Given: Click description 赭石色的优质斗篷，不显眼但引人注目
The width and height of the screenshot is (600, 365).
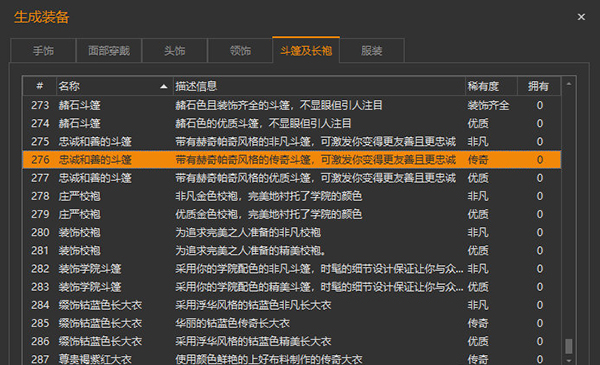Looking at the screenshot, I should pyautogui.click(x=263, y=123).
